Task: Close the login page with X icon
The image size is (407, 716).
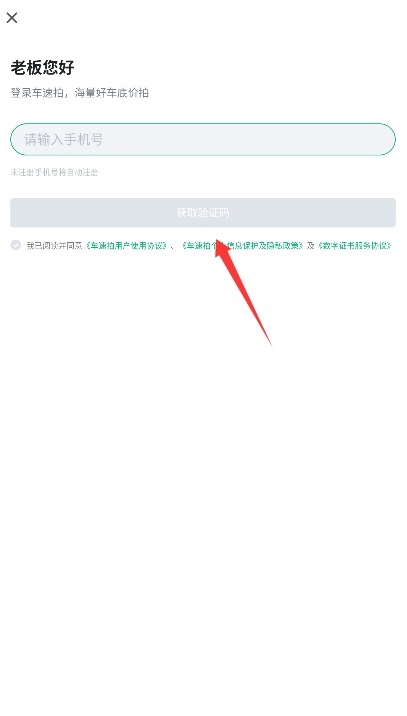Action: (12, 18)
